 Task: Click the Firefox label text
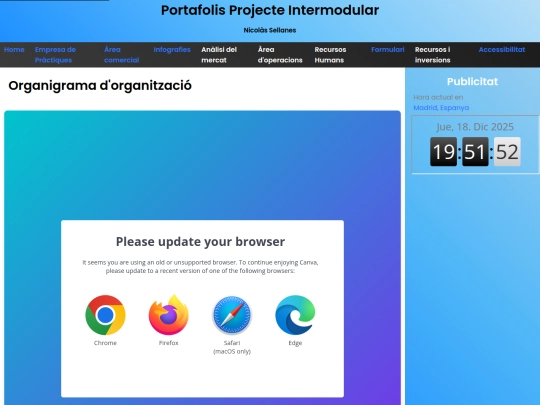pos(169,343)
